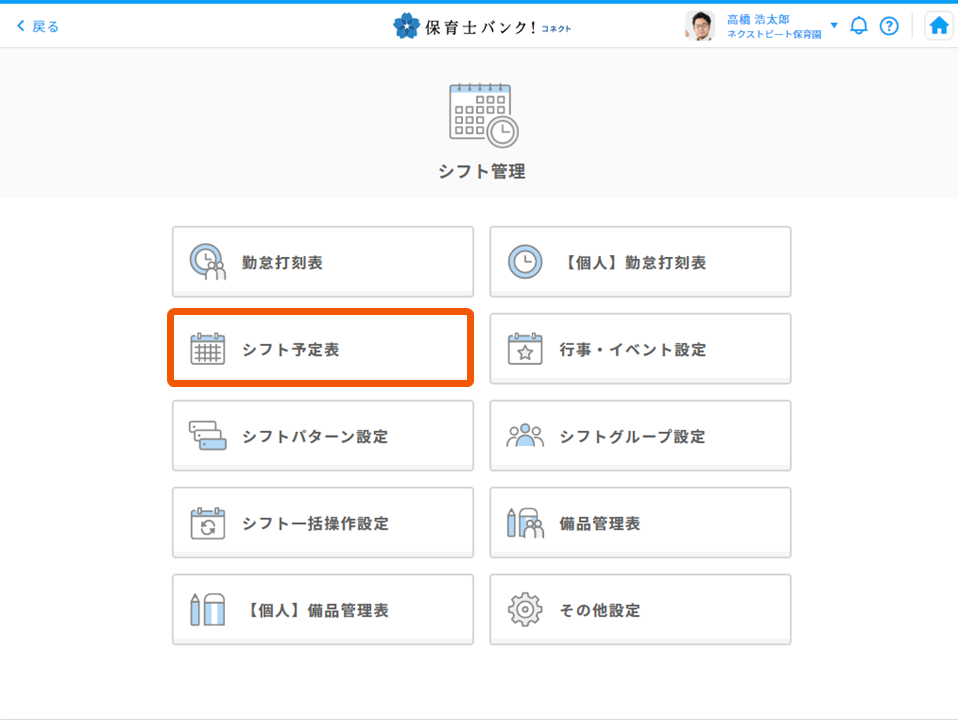The width and height of the screenshot is (965, 720).
Task: Click the 勤怠打刻表 clock with people icon
Action: [208, 262]
